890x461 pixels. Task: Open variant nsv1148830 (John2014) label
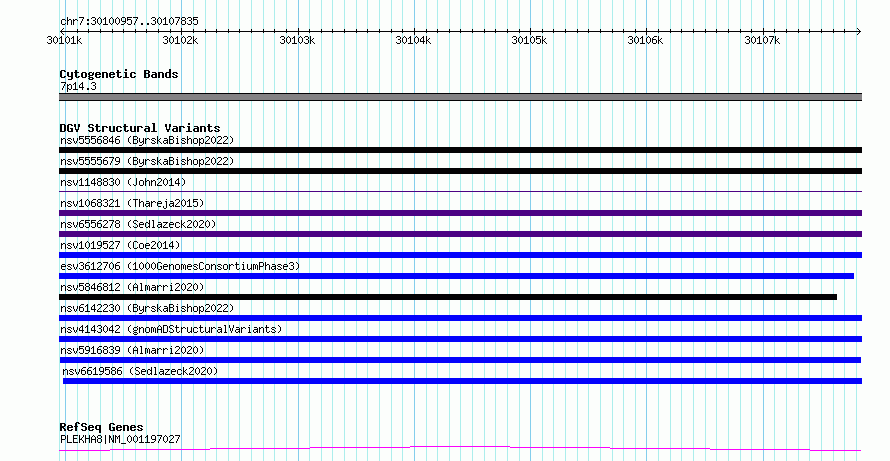tap(123, 182)
